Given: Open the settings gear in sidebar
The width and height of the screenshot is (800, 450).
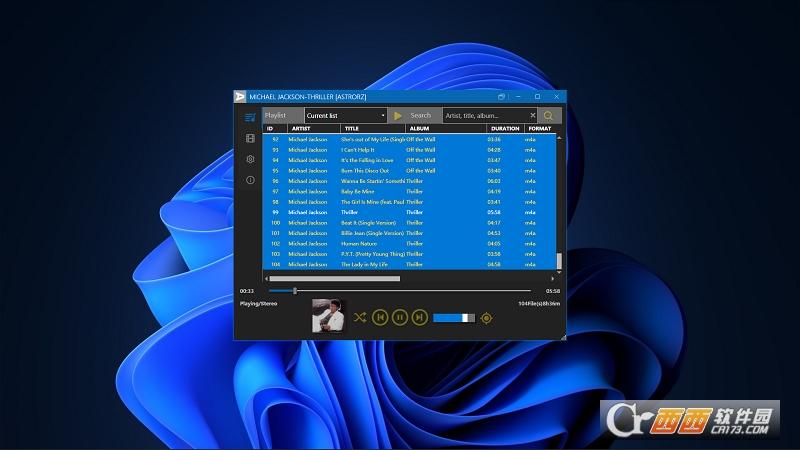Looking at the screenshot, I should tap(250, 159).
